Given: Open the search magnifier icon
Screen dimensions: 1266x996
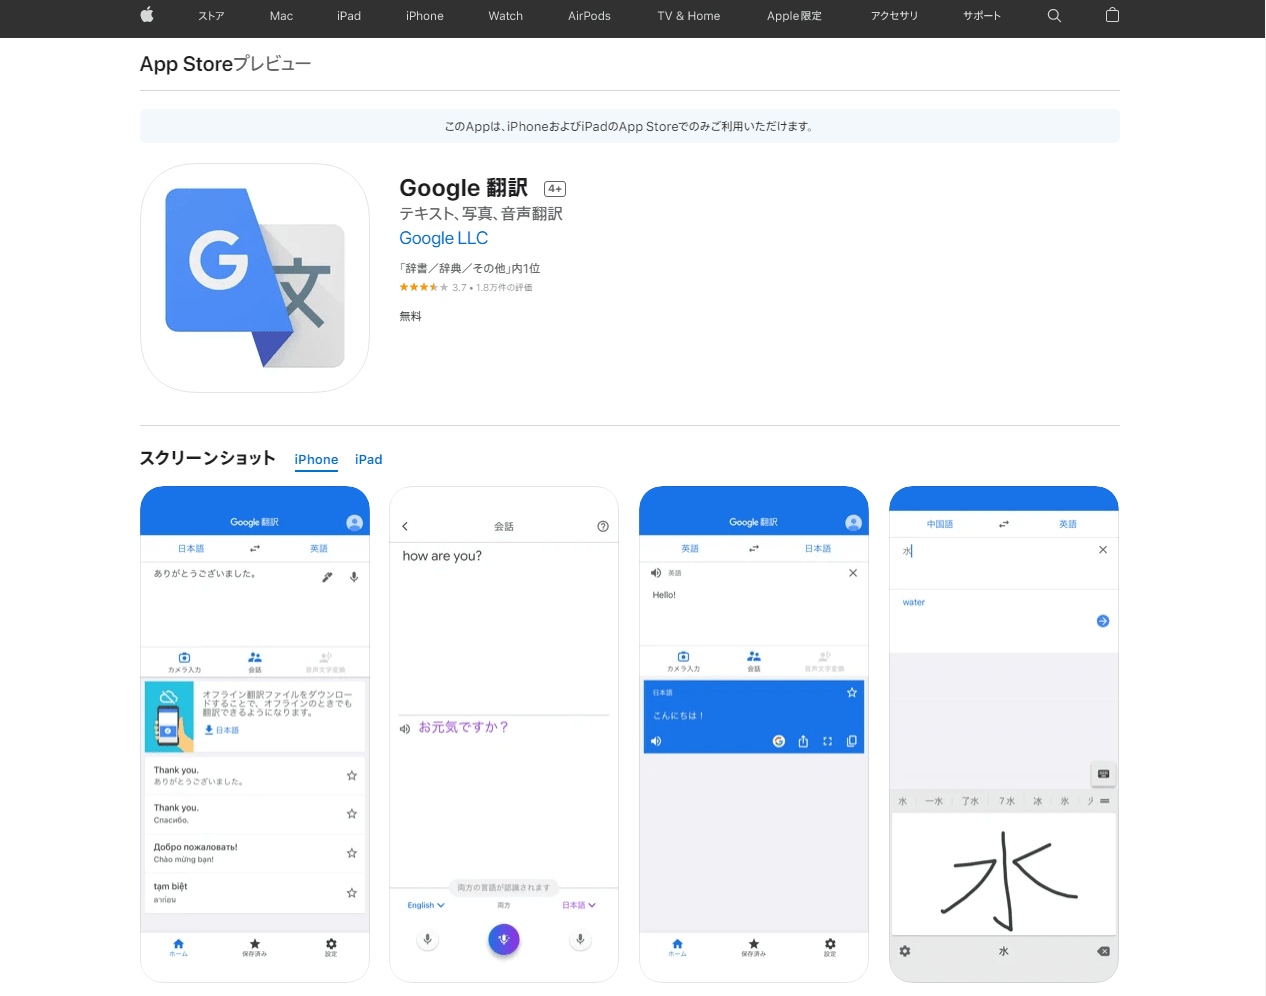Looking at the screenshot, I should coord(1054,15).
